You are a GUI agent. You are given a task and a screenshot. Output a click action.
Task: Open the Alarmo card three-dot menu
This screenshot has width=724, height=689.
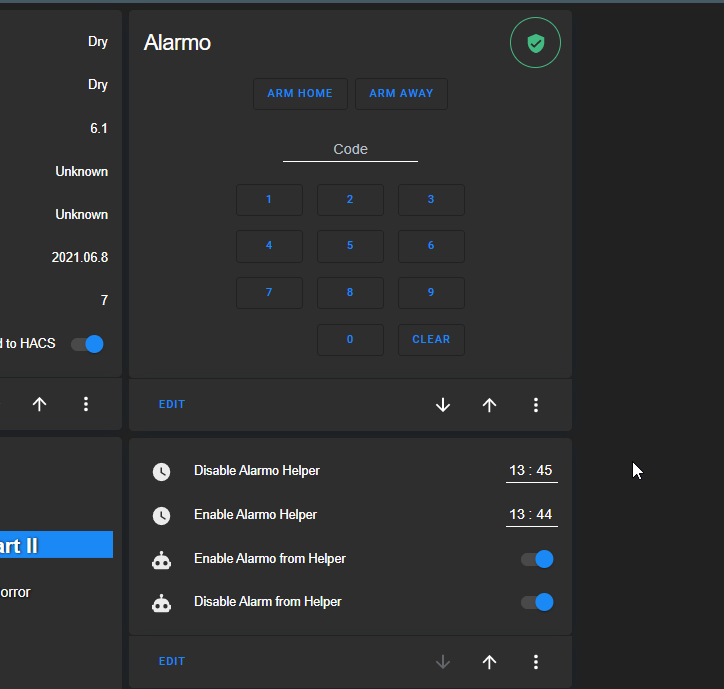tap(536, 405)
